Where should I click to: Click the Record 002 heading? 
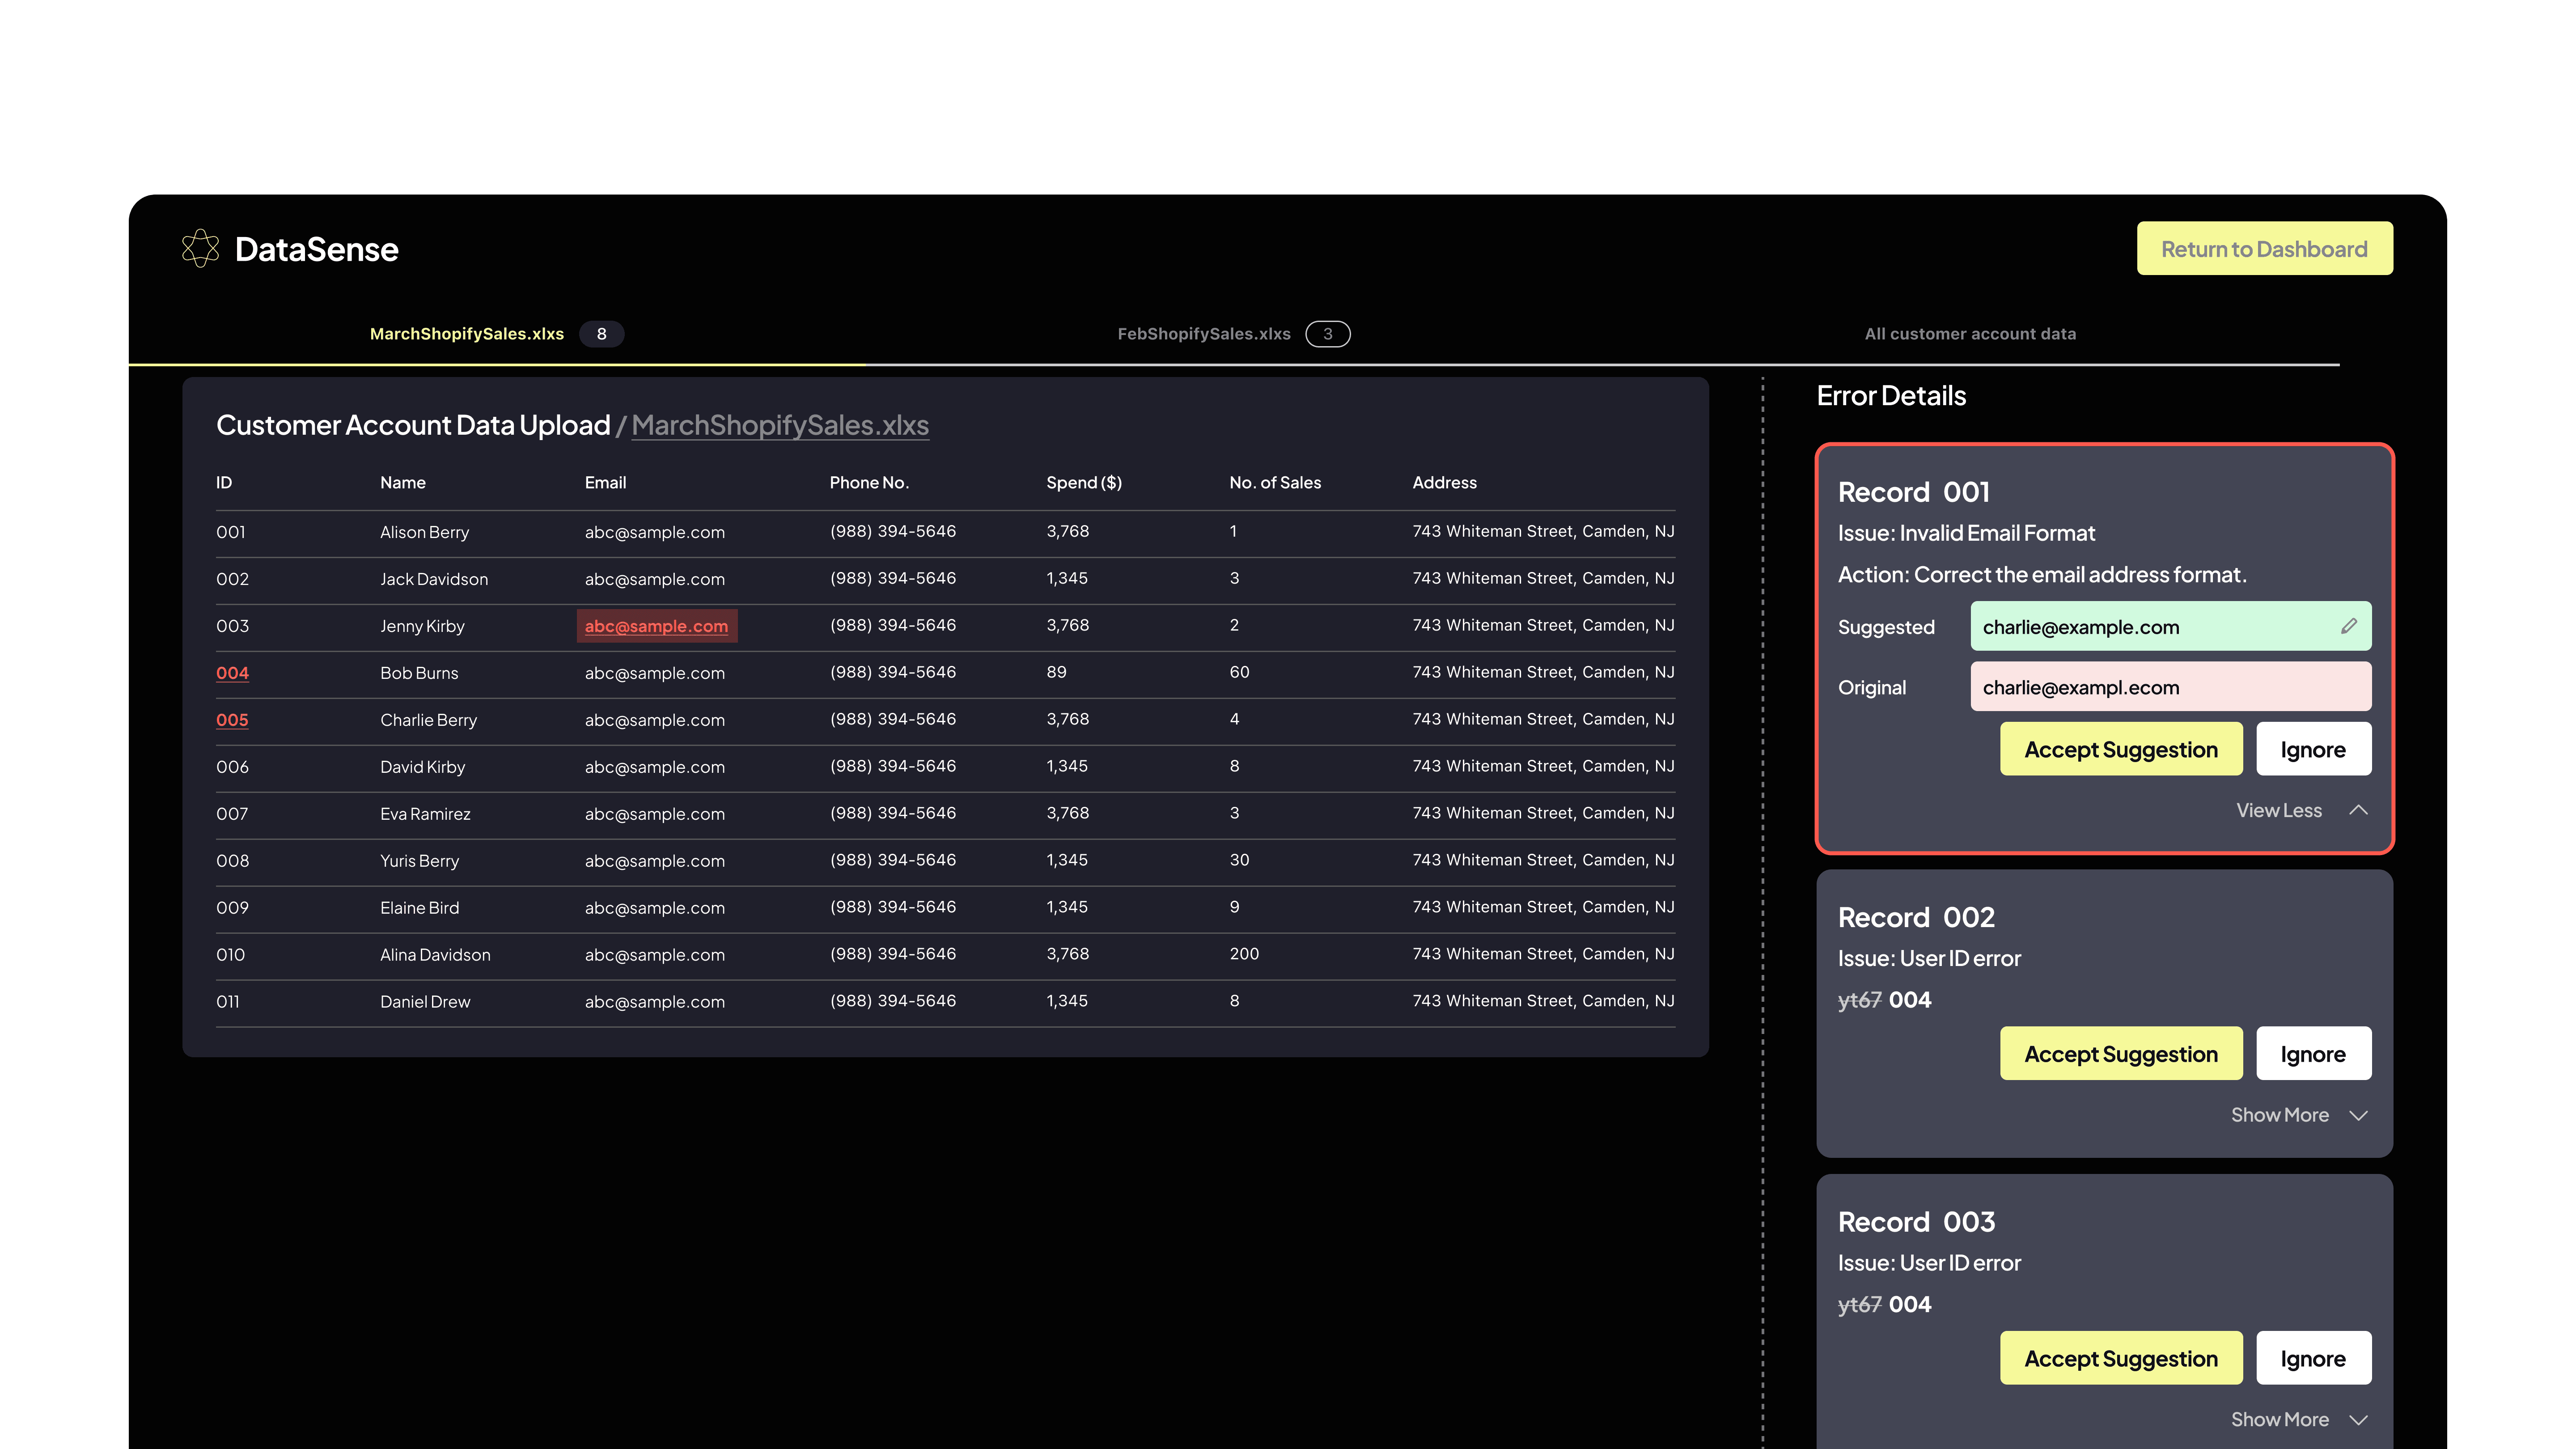[1916, 917]
